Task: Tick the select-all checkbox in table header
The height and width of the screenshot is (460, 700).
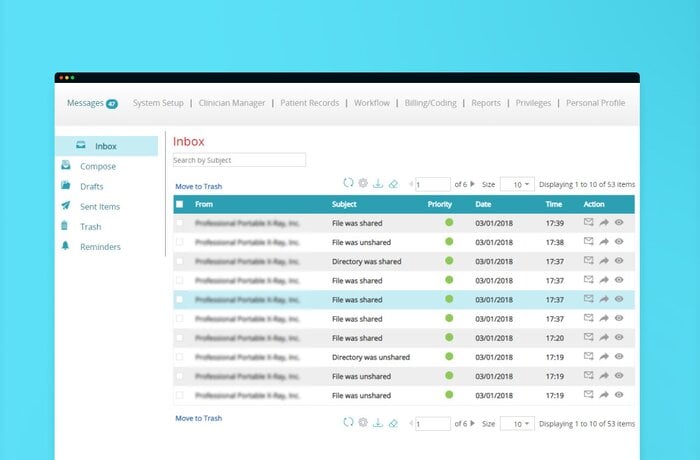Action: 180,204
